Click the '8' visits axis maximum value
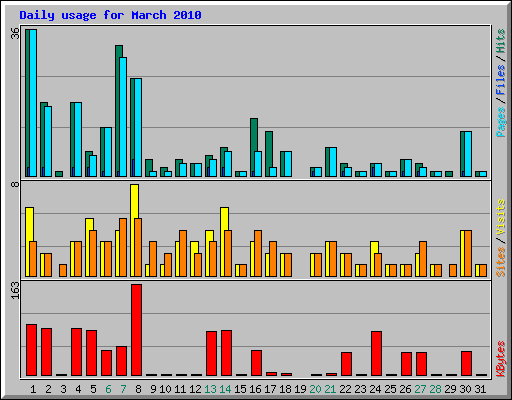 point(15,184)
